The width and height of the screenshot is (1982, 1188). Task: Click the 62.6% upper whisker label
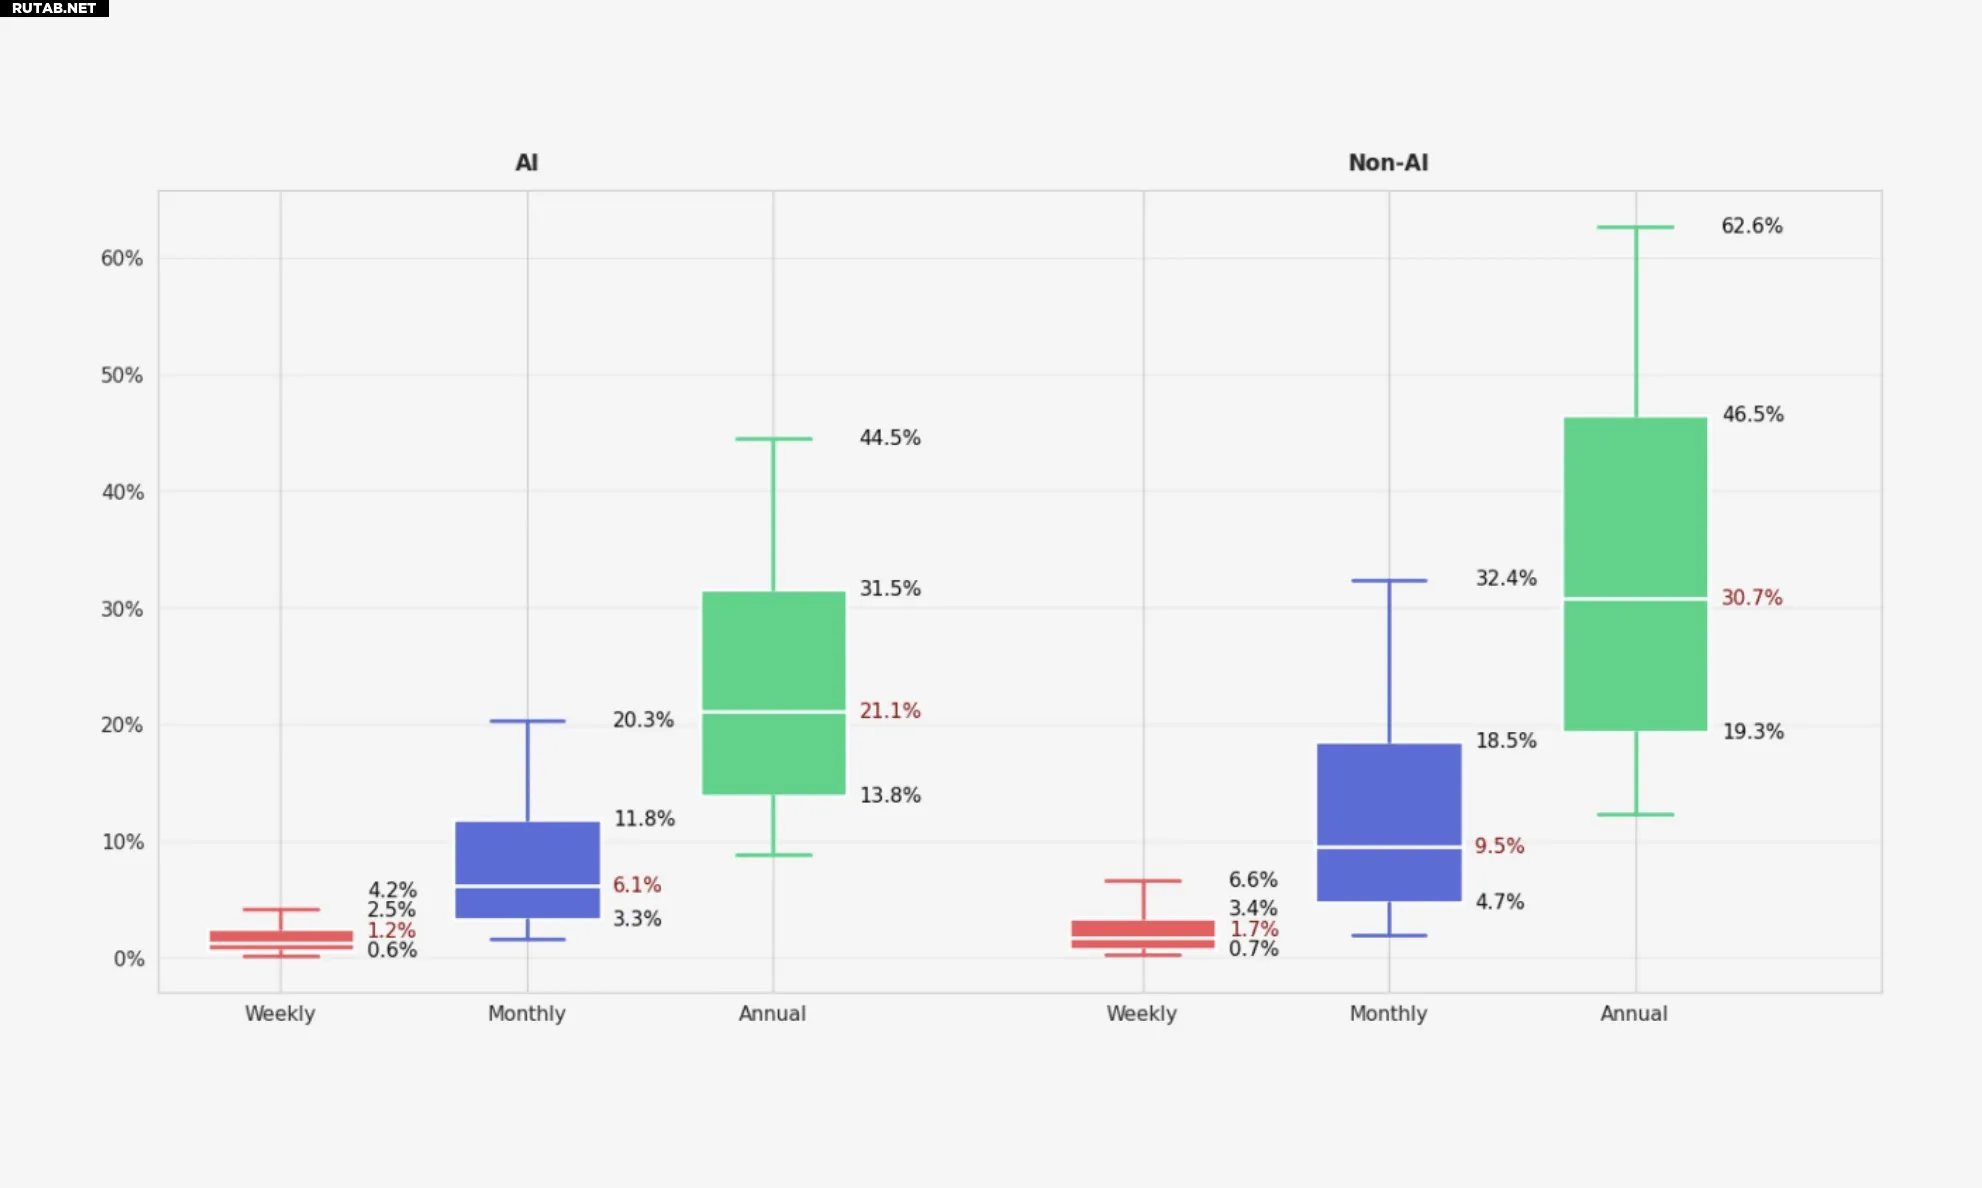(x=1751, y=226)
